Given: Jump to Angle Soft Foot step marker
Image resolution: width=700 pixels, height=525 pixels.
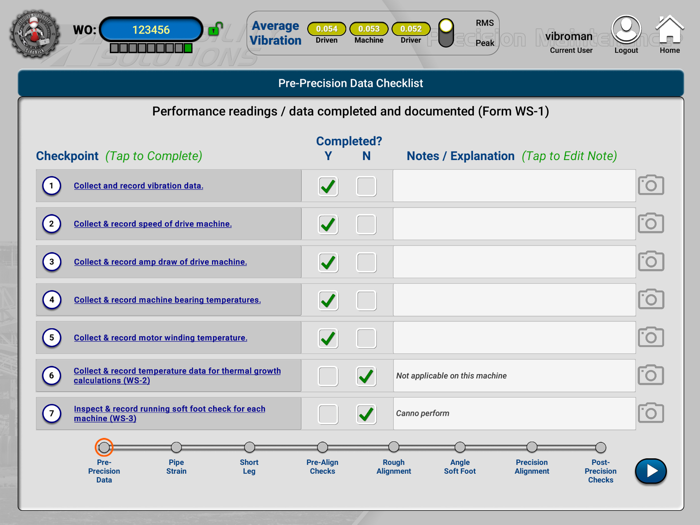Looking at the screenshot, I should point(460,447).
